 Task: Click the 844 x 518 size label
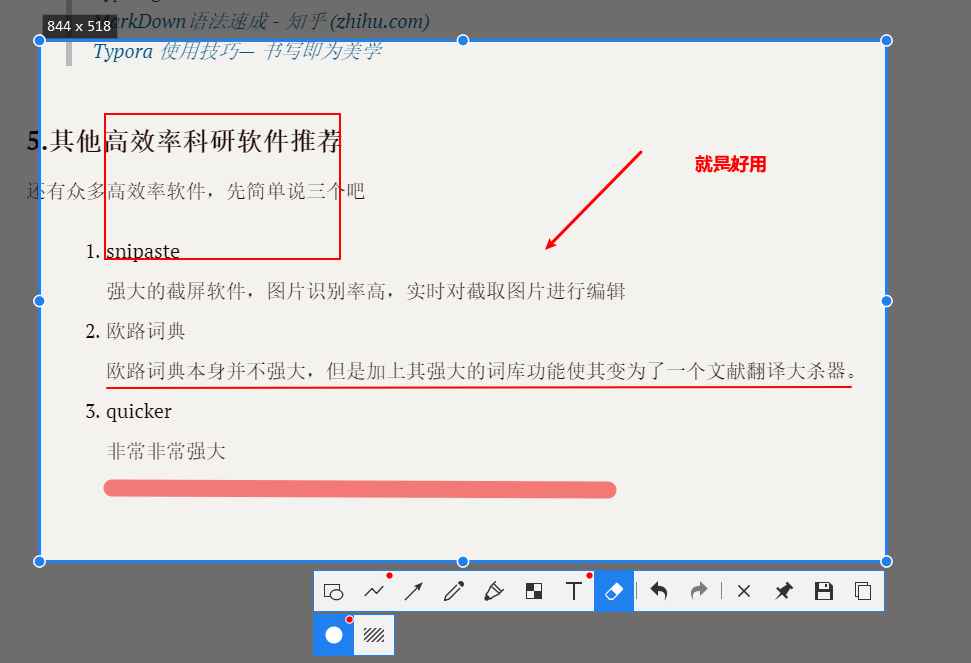point(79,26)
